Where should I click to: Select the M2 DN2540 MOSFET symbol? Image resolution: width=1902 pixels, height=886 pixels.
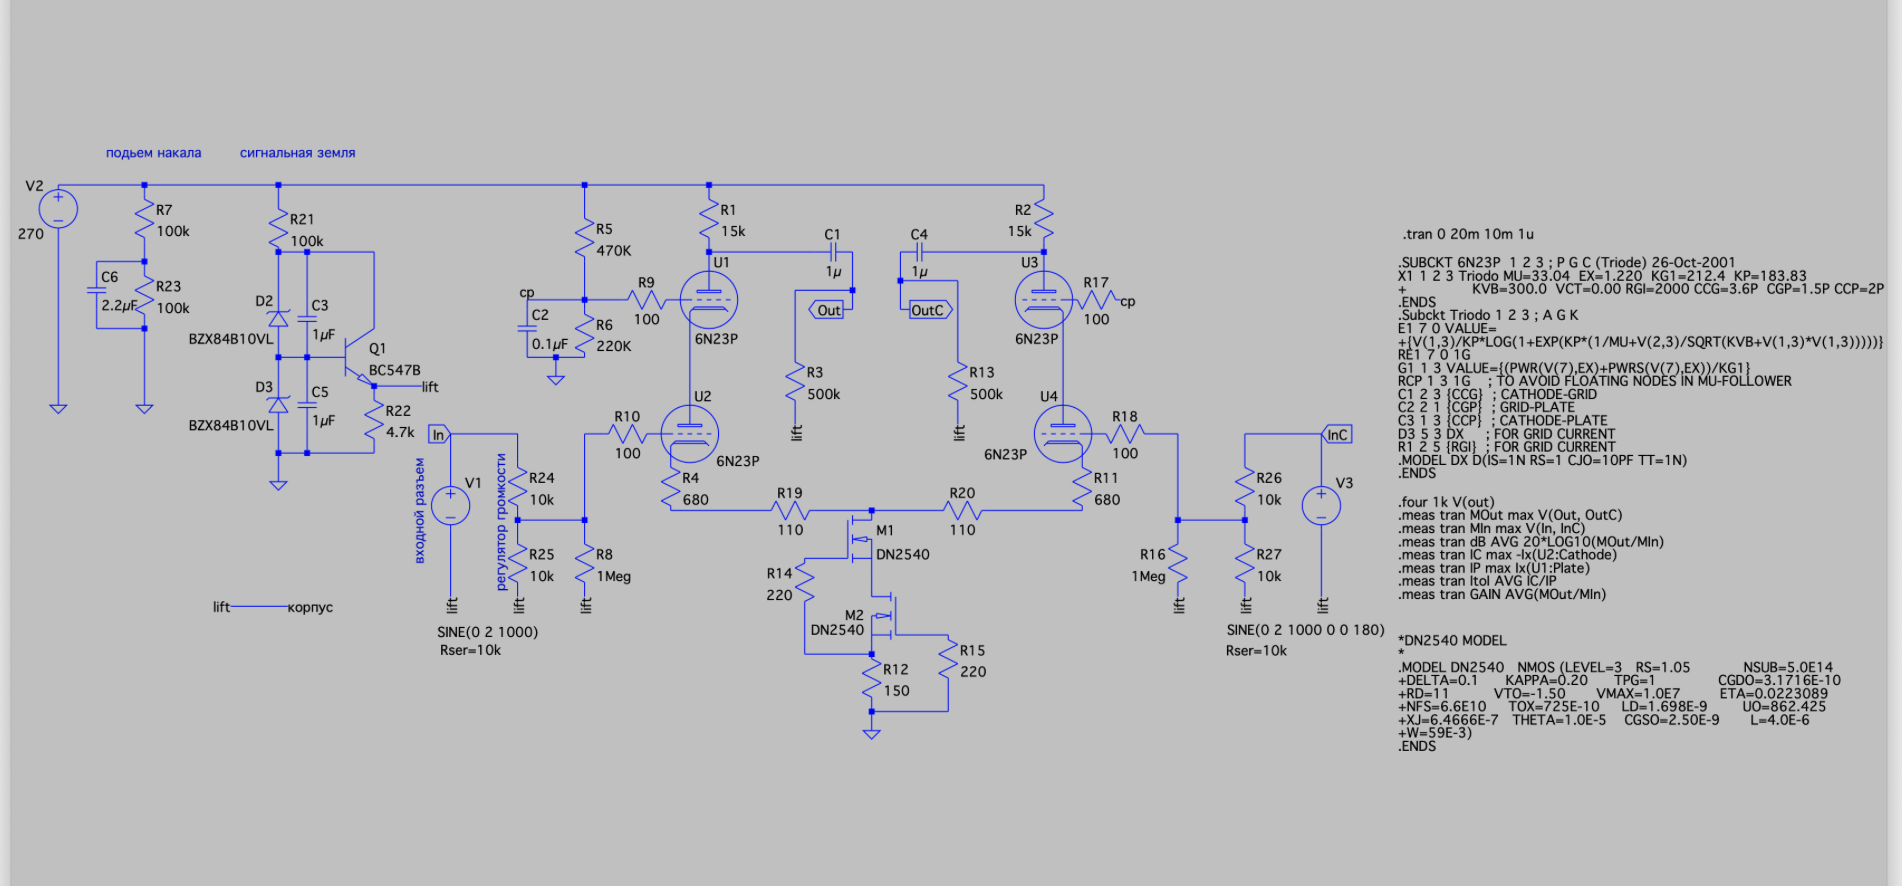884,624
